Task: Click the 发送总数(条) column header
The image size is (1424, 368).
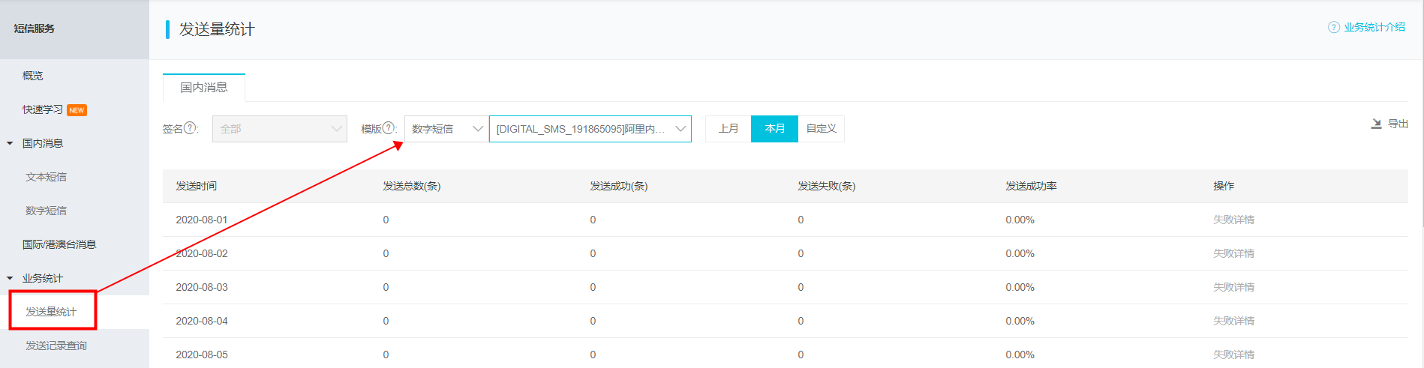Action: (x=411, y=186)
